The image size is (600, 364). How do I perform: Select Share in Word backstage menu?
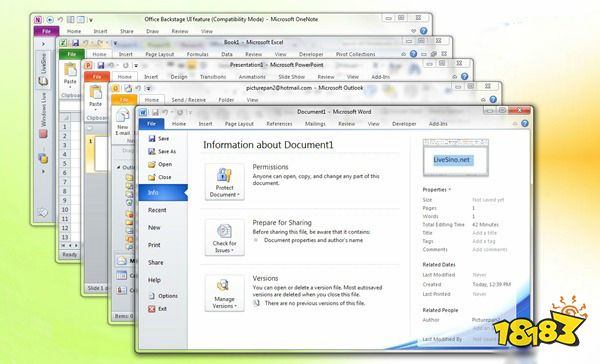point(156,262)
